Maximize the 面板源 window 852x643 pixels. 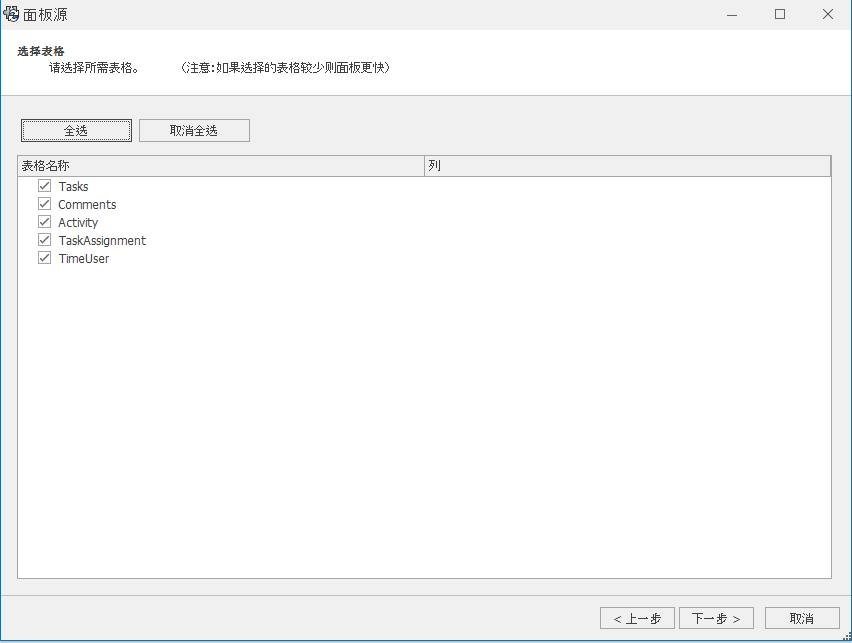(x=780, y=15)
